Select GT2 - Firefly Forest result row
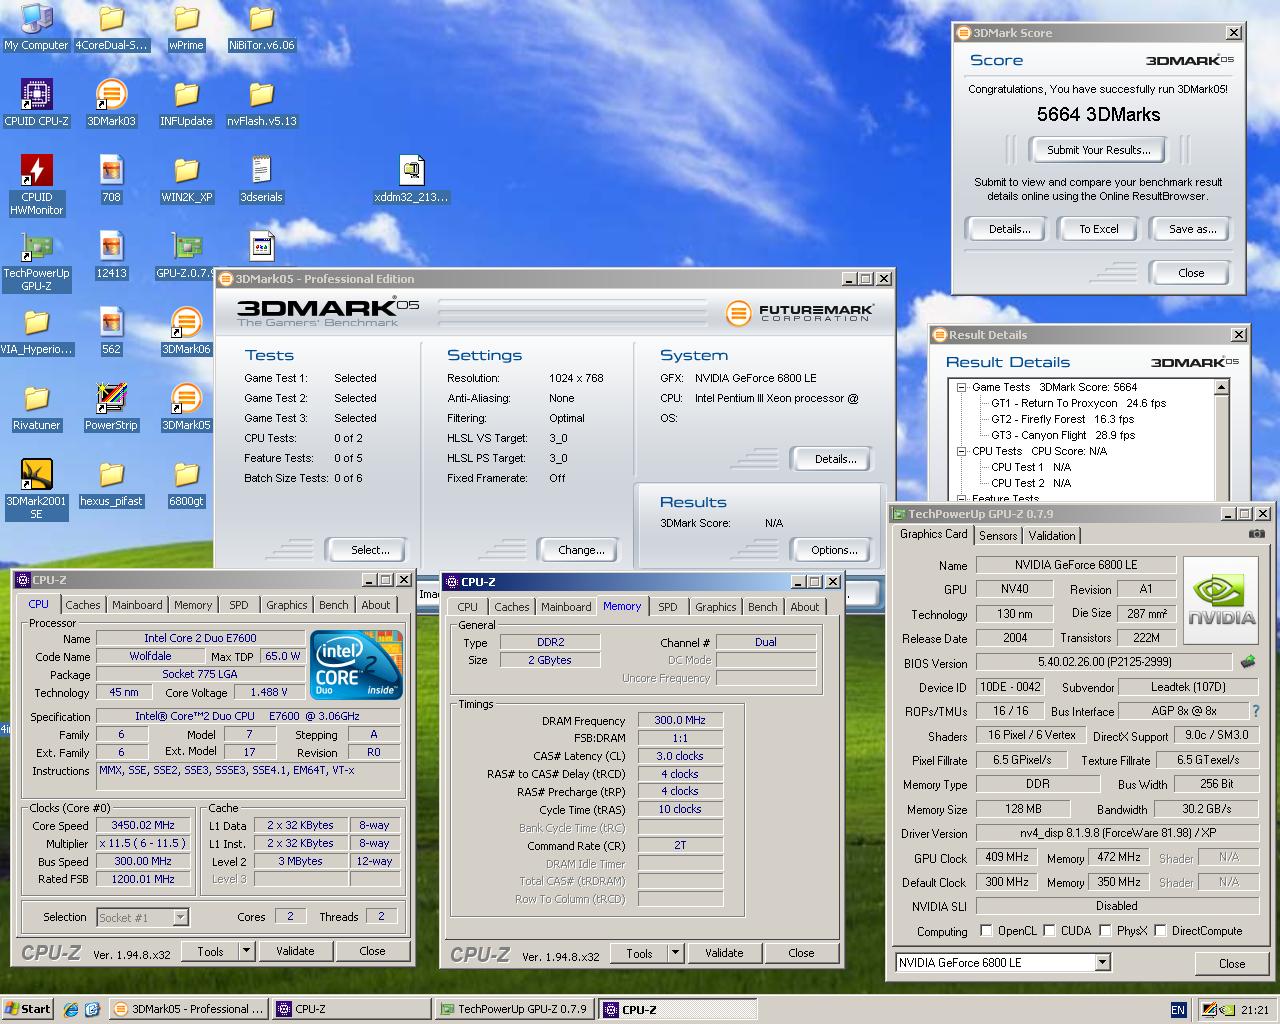The width and height of the screenshot is (1280, 1024). [1062, 419]
